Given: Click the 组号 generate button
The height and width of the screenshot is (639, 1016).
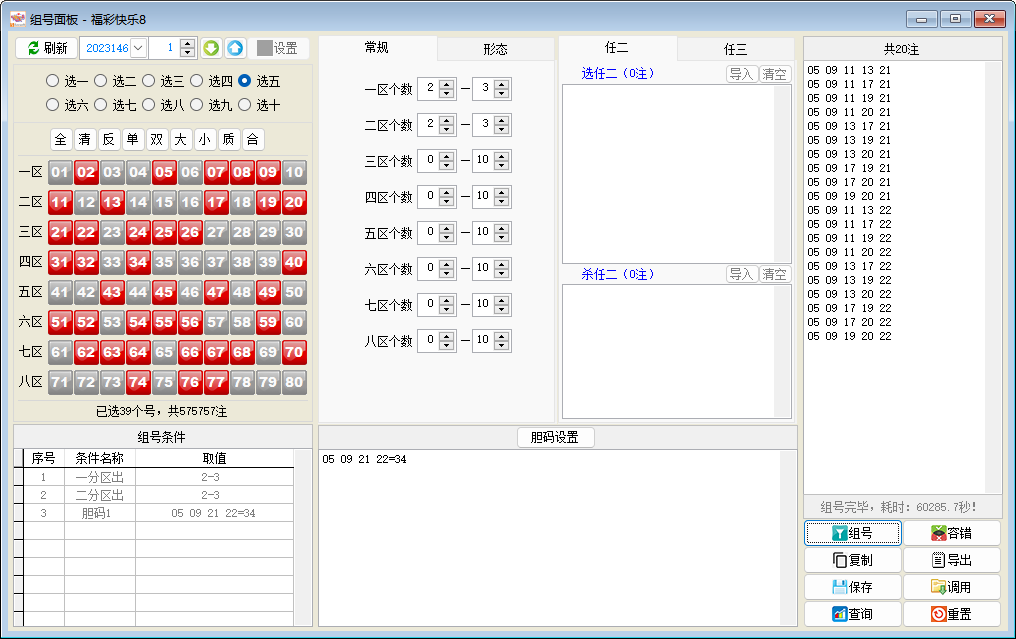Looking at the screenshot, I should (x=852, y=533).
